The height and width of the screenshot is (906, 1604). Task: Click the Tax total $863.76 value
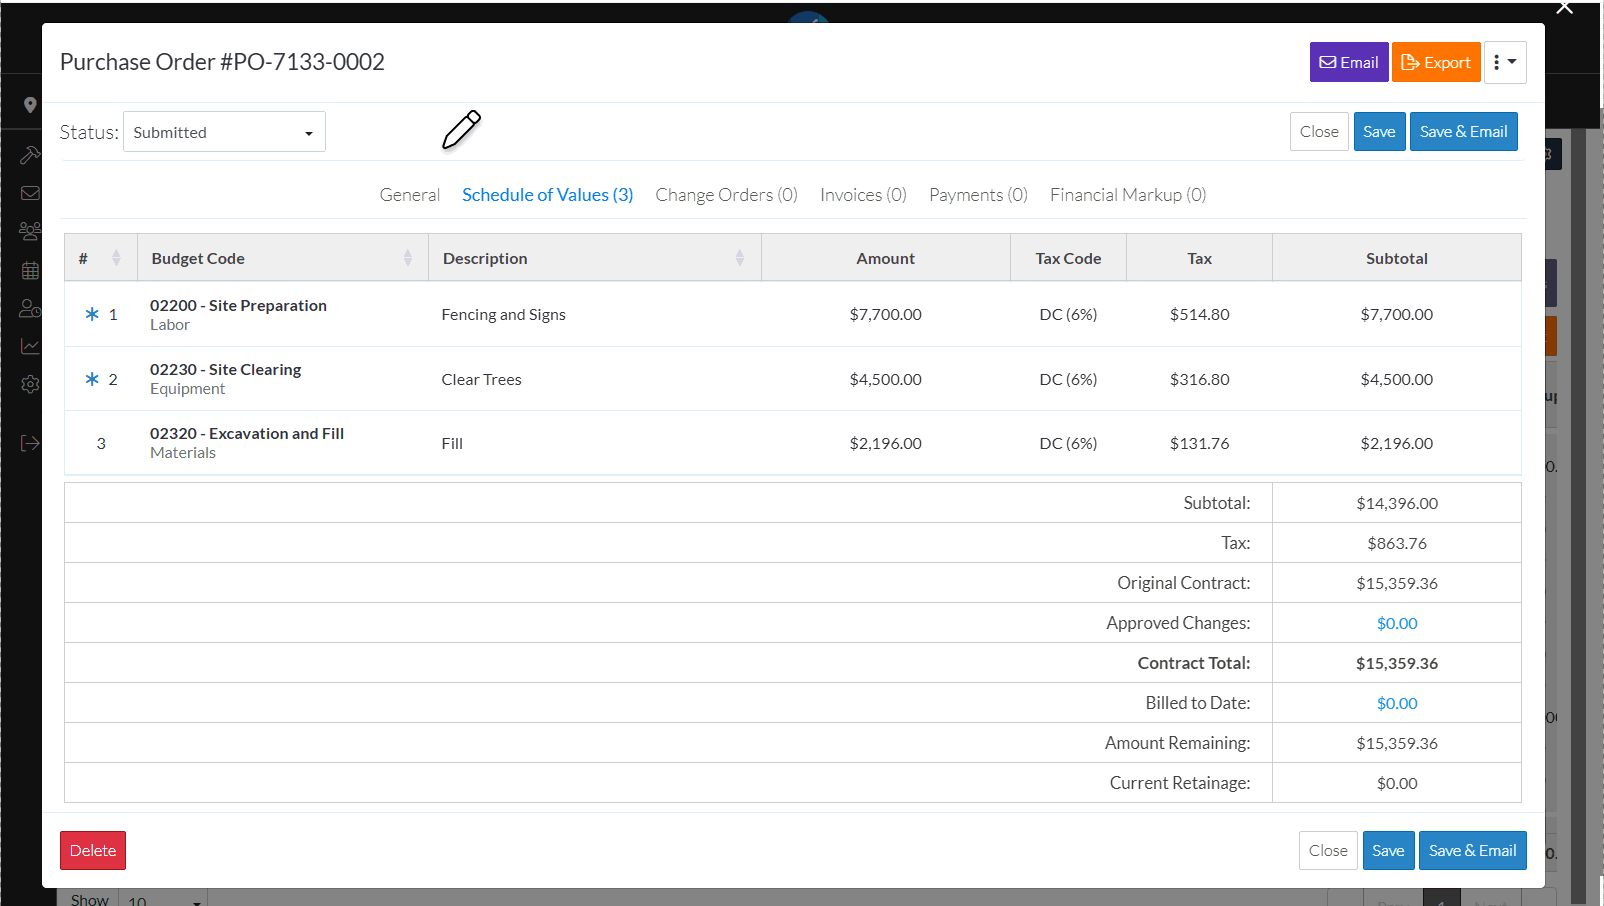coord(1397,543)
